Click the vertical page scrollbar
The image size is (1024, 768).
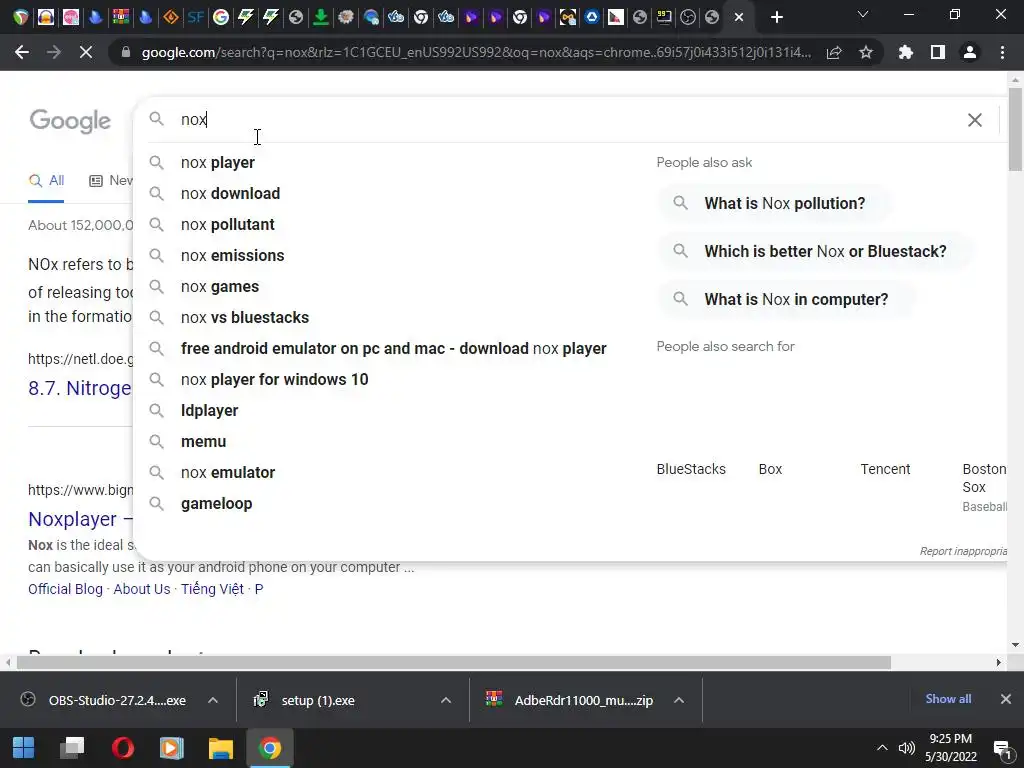1015,129
